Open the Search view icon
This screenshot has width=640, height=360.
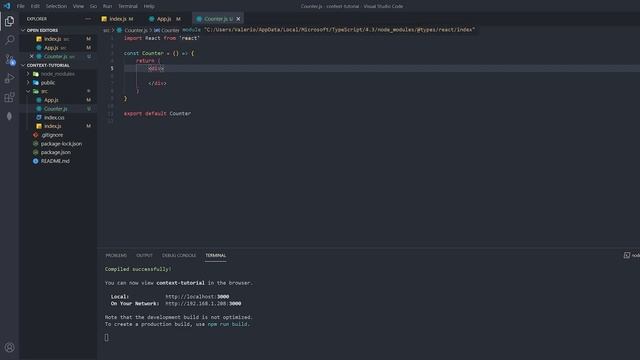(9, 40)
